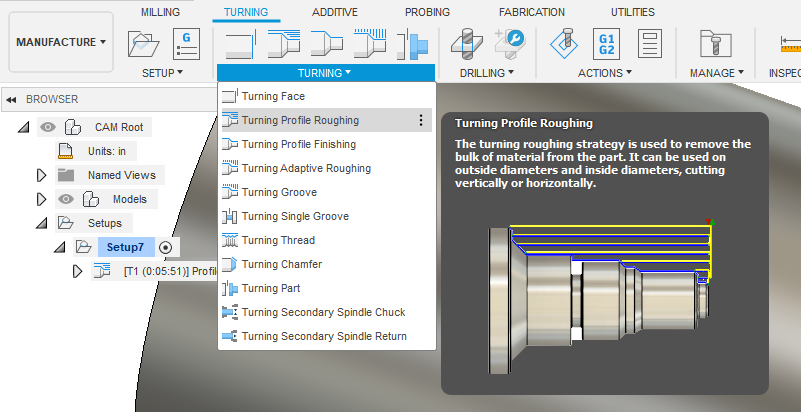Toggle Models visibility eye
The width and height of the screenshot is (801, 412).
pyautogui.click(x=65, y=199)
